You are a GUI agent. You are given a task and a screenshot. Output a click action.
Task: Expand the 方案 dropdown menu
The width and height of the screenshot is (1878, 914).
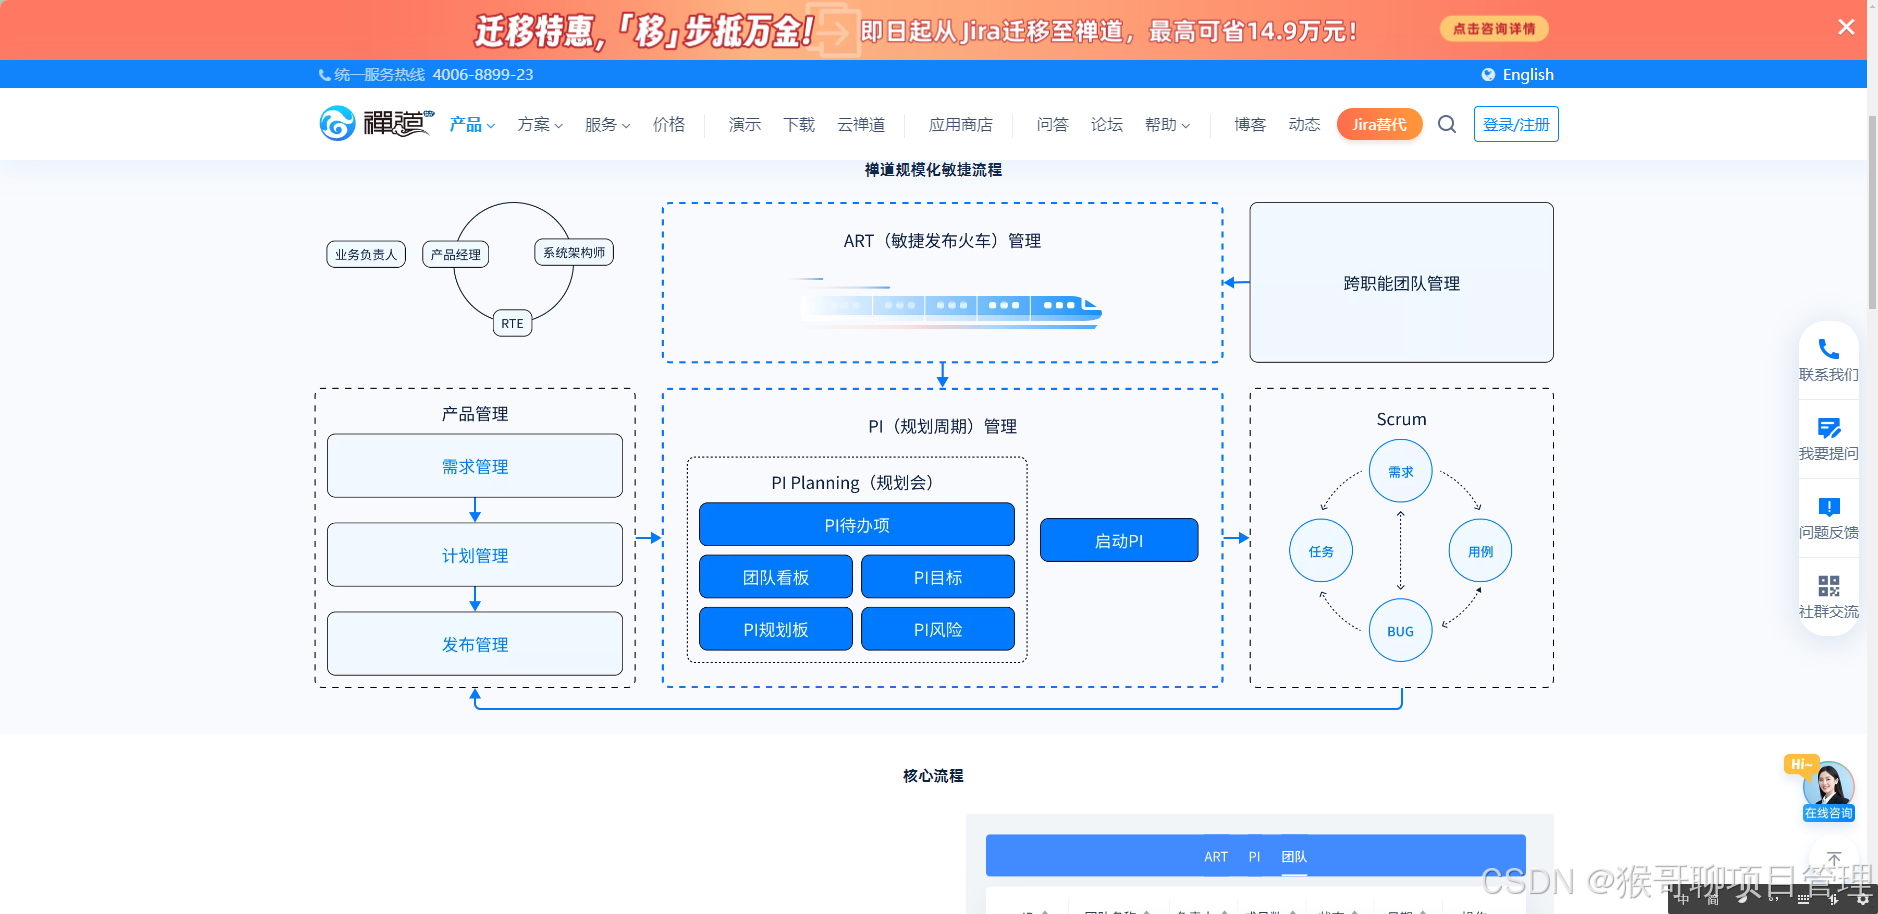[540, 125]
